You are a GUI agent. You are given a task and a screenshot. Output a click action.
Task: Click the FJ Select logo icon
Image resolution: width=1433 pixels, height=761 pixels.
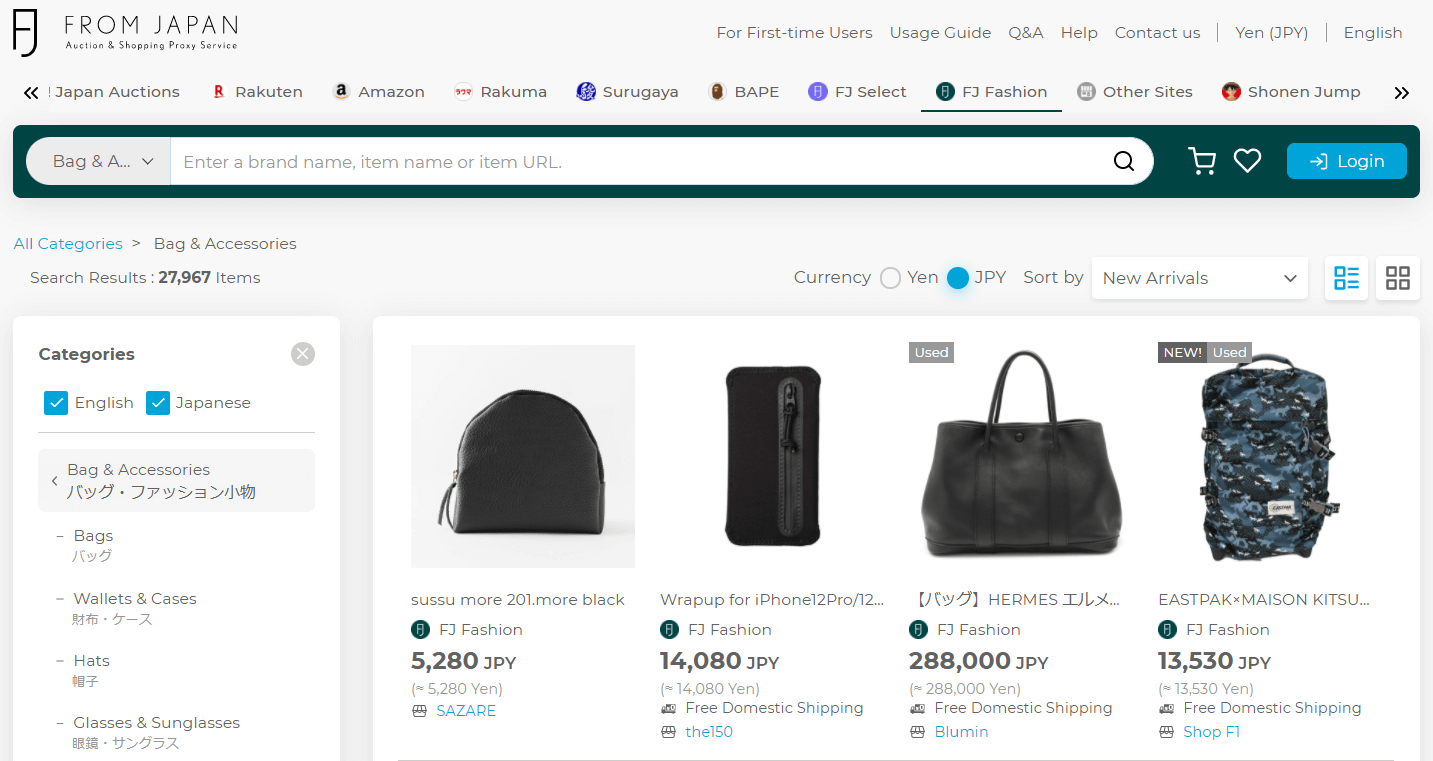pos(818,92)
